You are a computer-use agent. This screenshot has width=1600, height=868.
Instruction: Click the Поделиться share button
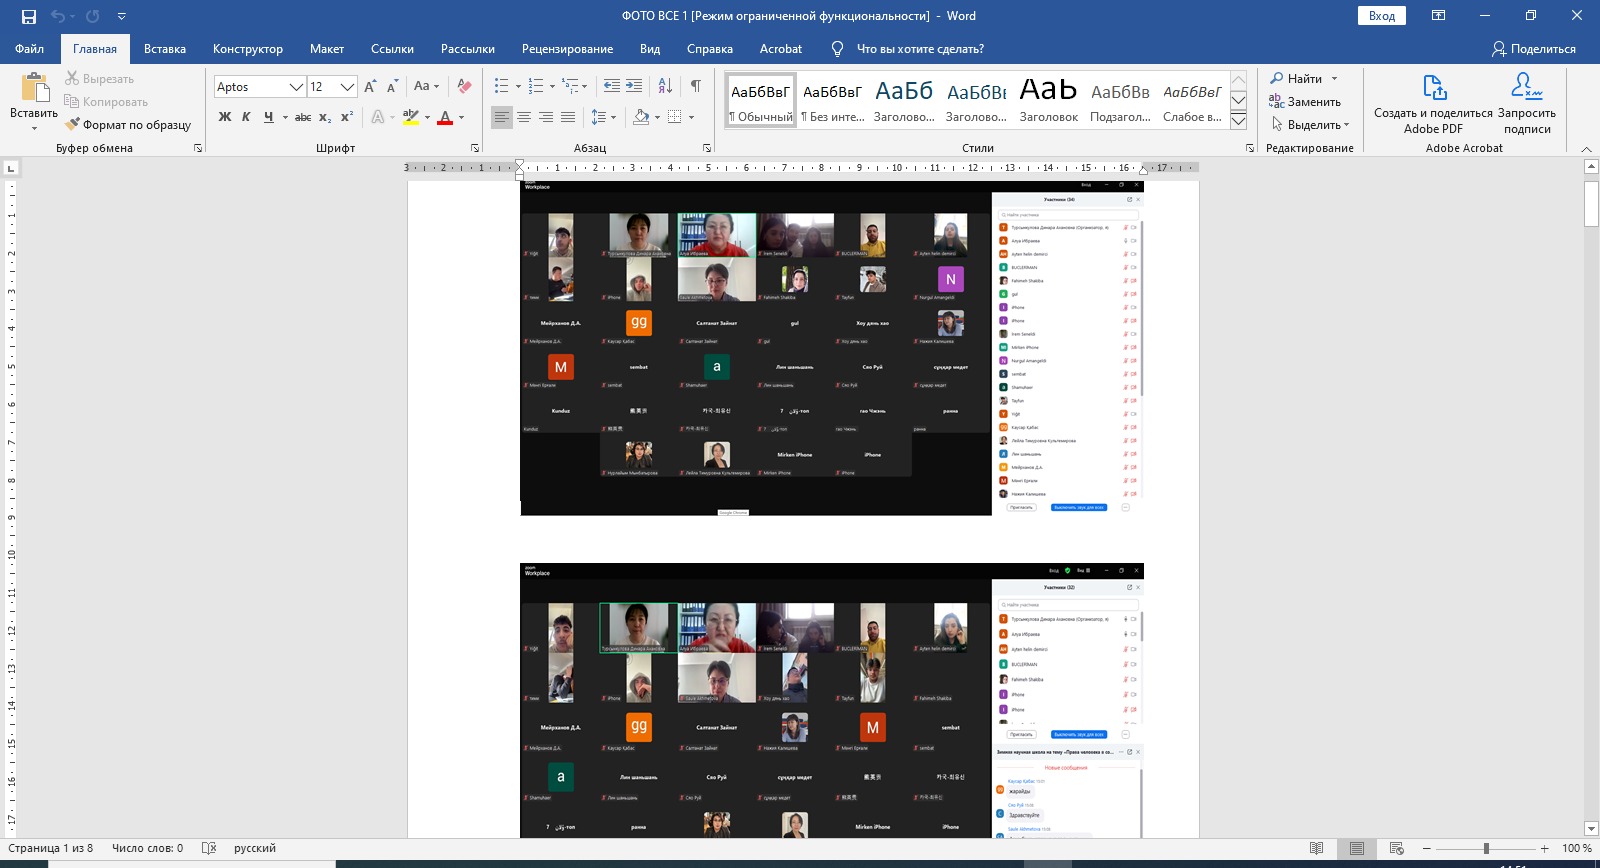(x=1533, y=49)
